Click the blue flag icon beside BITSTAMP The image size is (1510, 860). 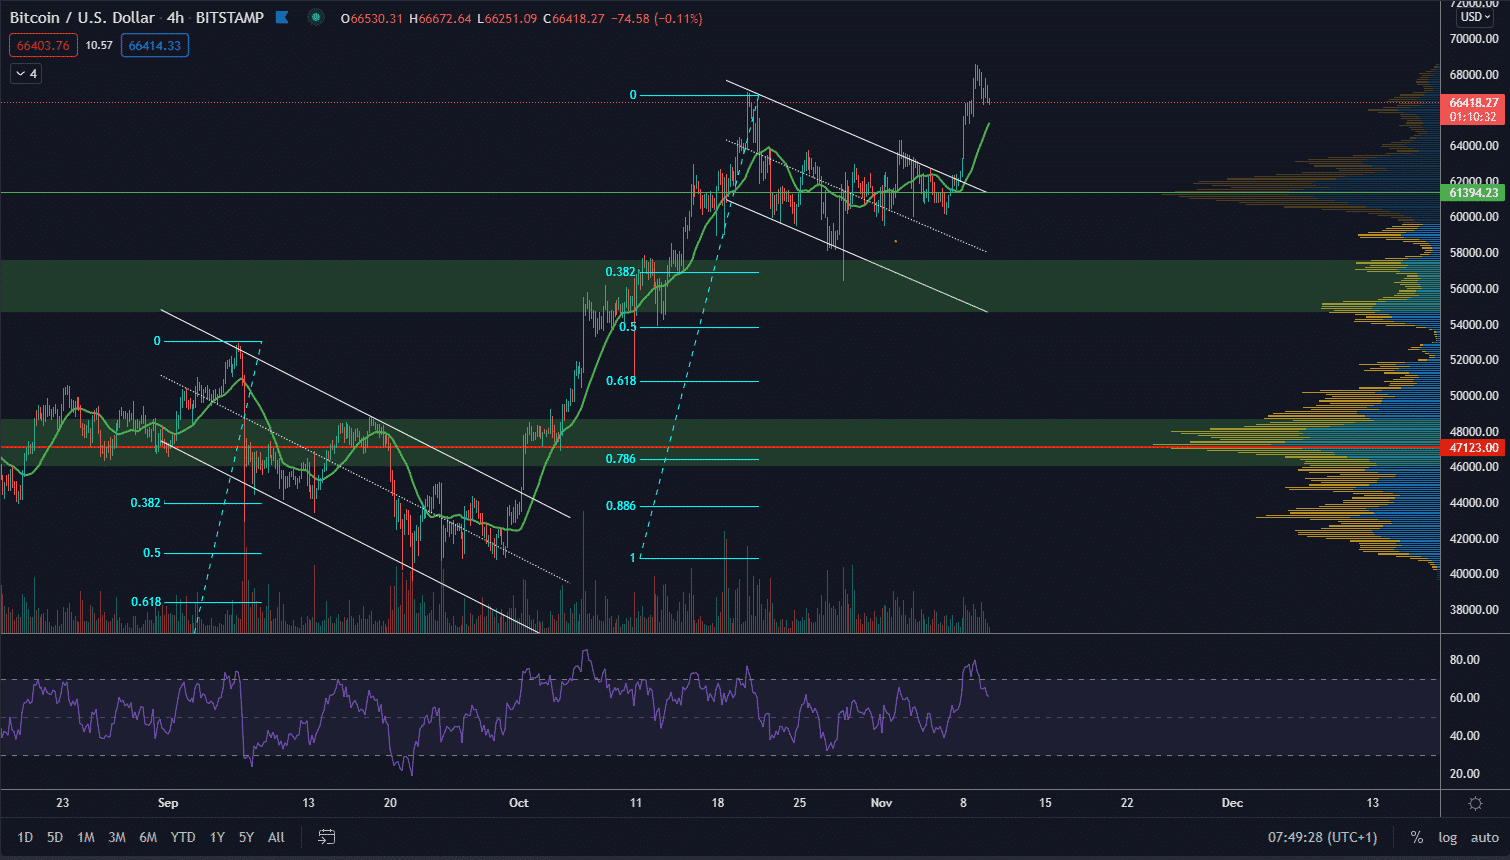pos(282,17)
